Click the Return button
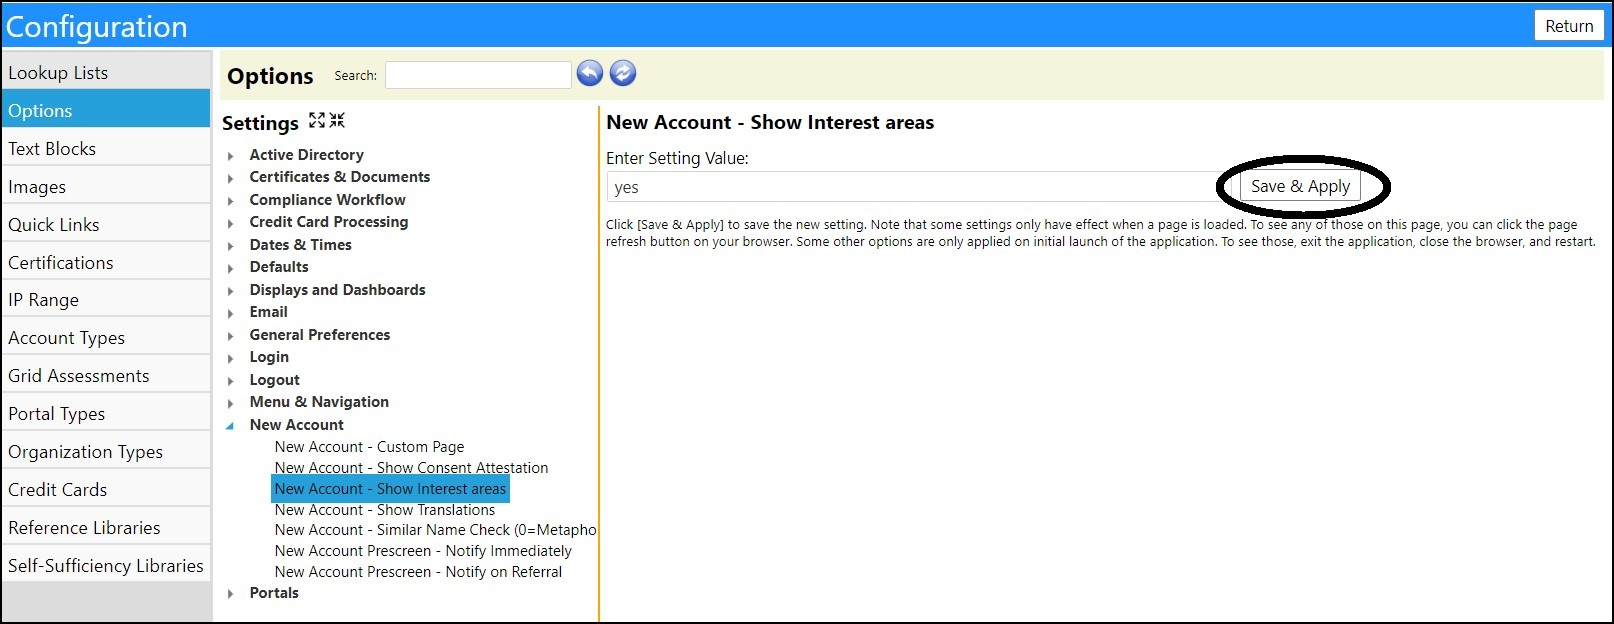 pyautogui.click(x=1569, y=26)
